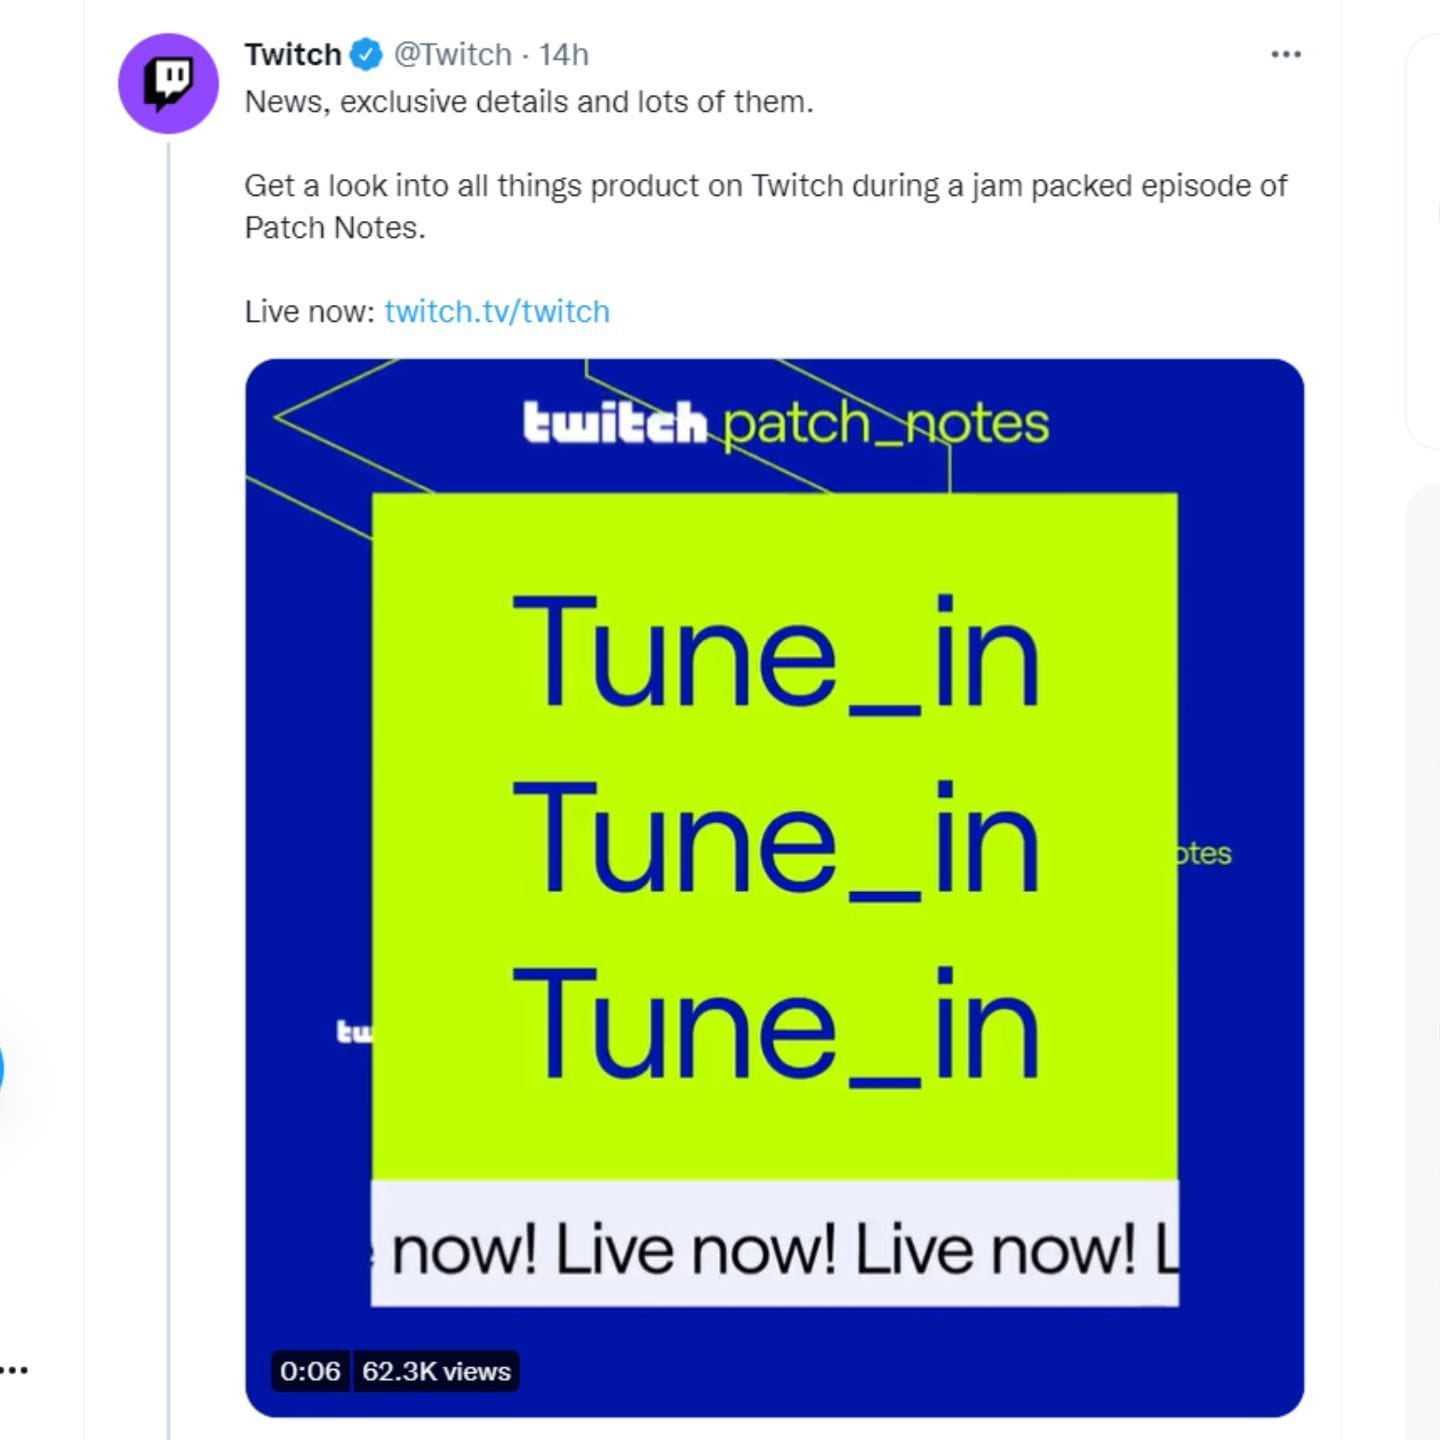Click the blue verified badge beside Twitch

(x=364, y=55)
